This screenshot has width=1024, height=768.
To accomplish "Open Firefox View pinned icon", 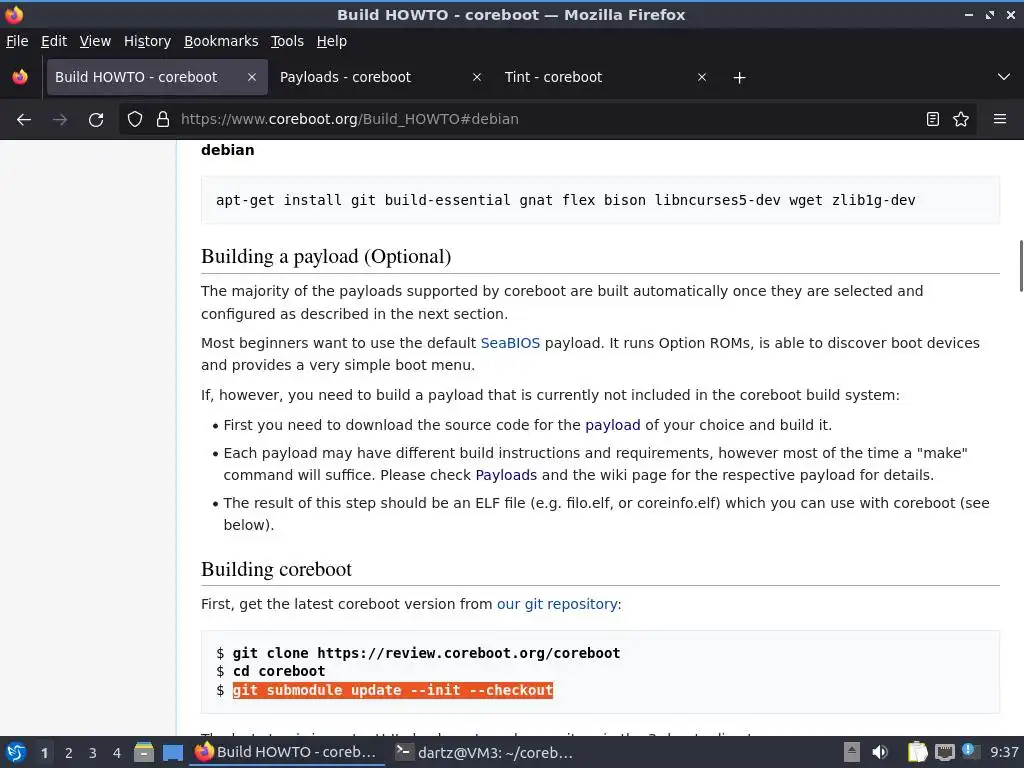I will tap(20, 77).
